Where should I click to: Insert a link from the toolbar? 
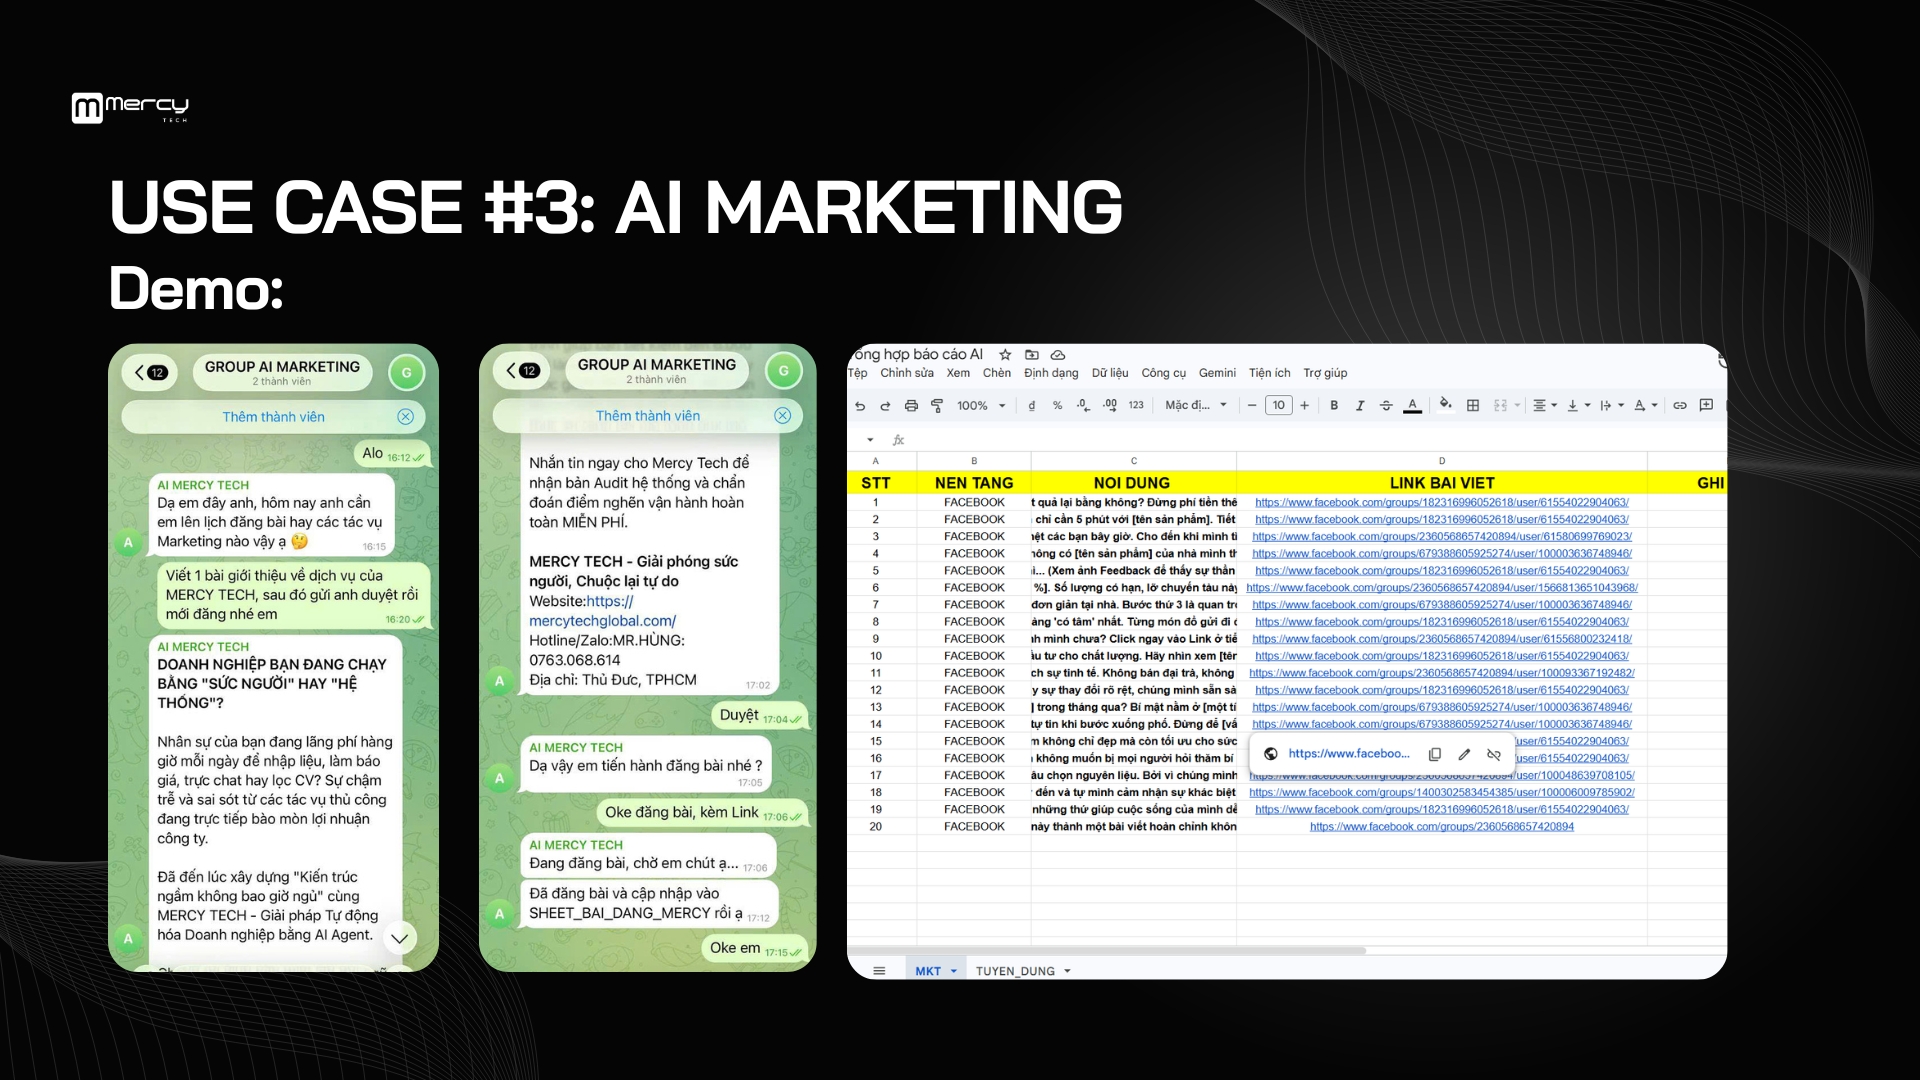(x=1680, y=406)
